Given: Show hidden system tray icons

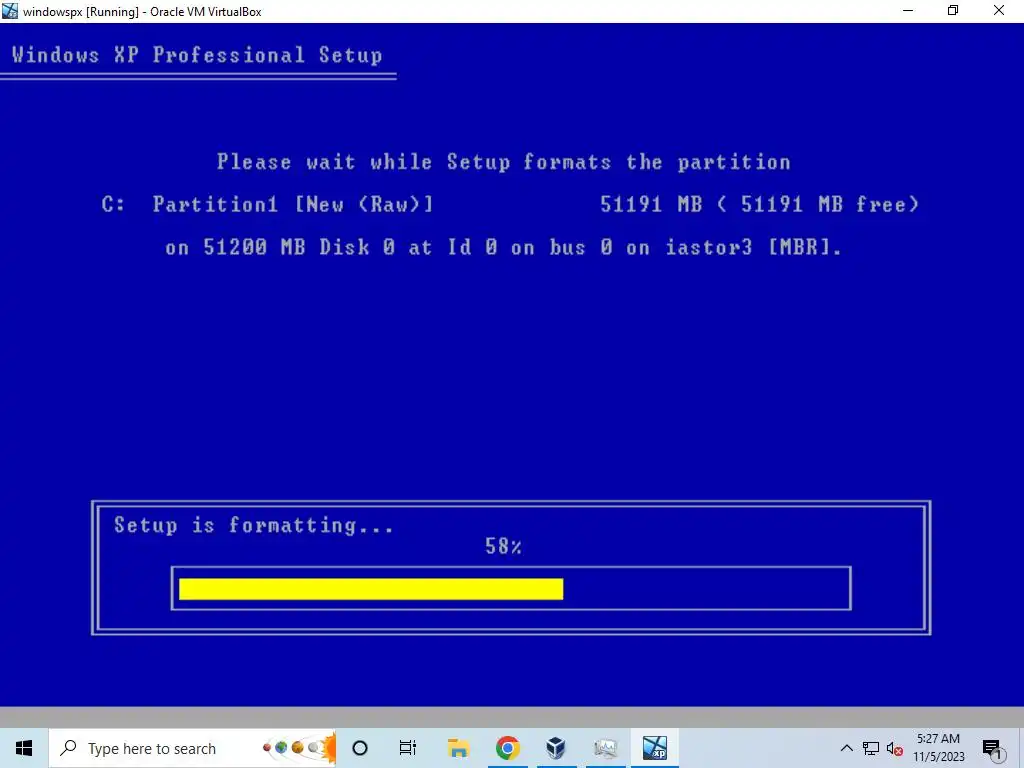Looking at the screenshot, I should click(x=846, y=748).
